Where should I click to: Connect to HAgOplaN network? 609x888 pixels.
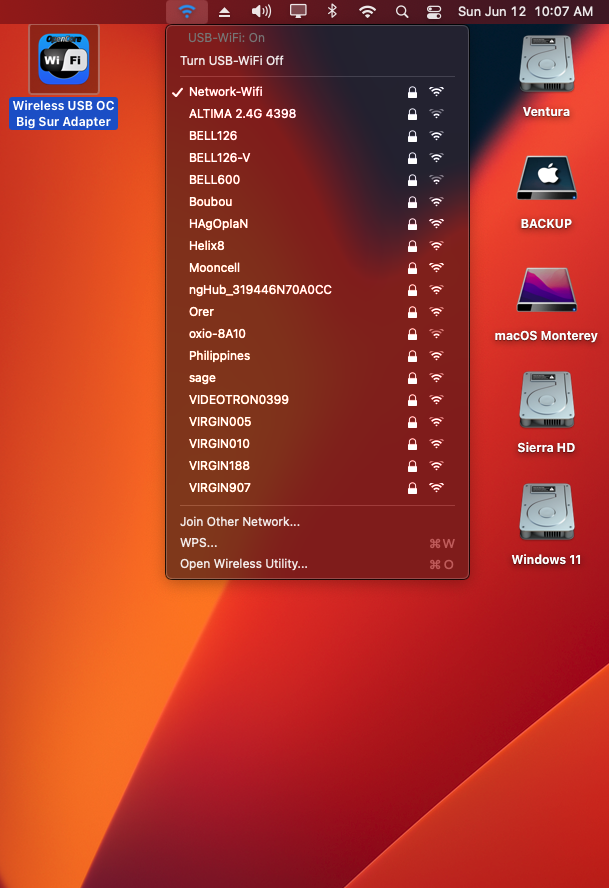(317, 224)
